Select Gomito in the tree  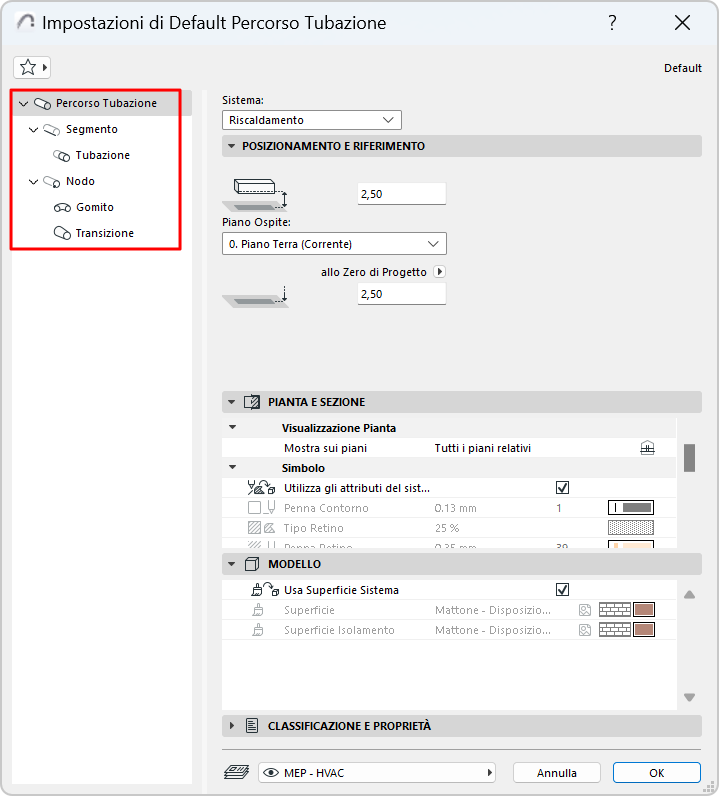pyautogui.click(x=95, y=207)
